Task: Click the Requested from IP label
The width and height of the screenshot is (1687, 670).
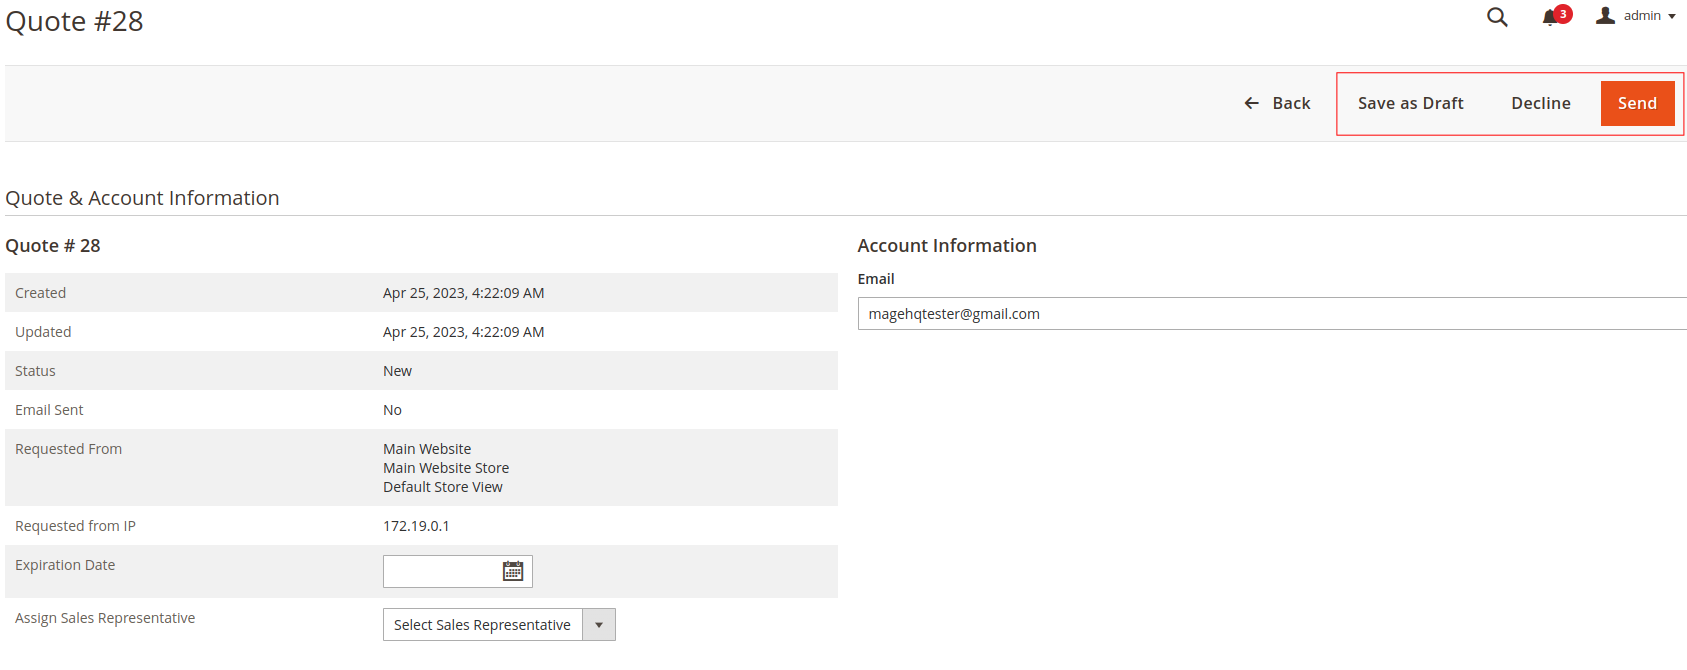Action: [75, 526]
